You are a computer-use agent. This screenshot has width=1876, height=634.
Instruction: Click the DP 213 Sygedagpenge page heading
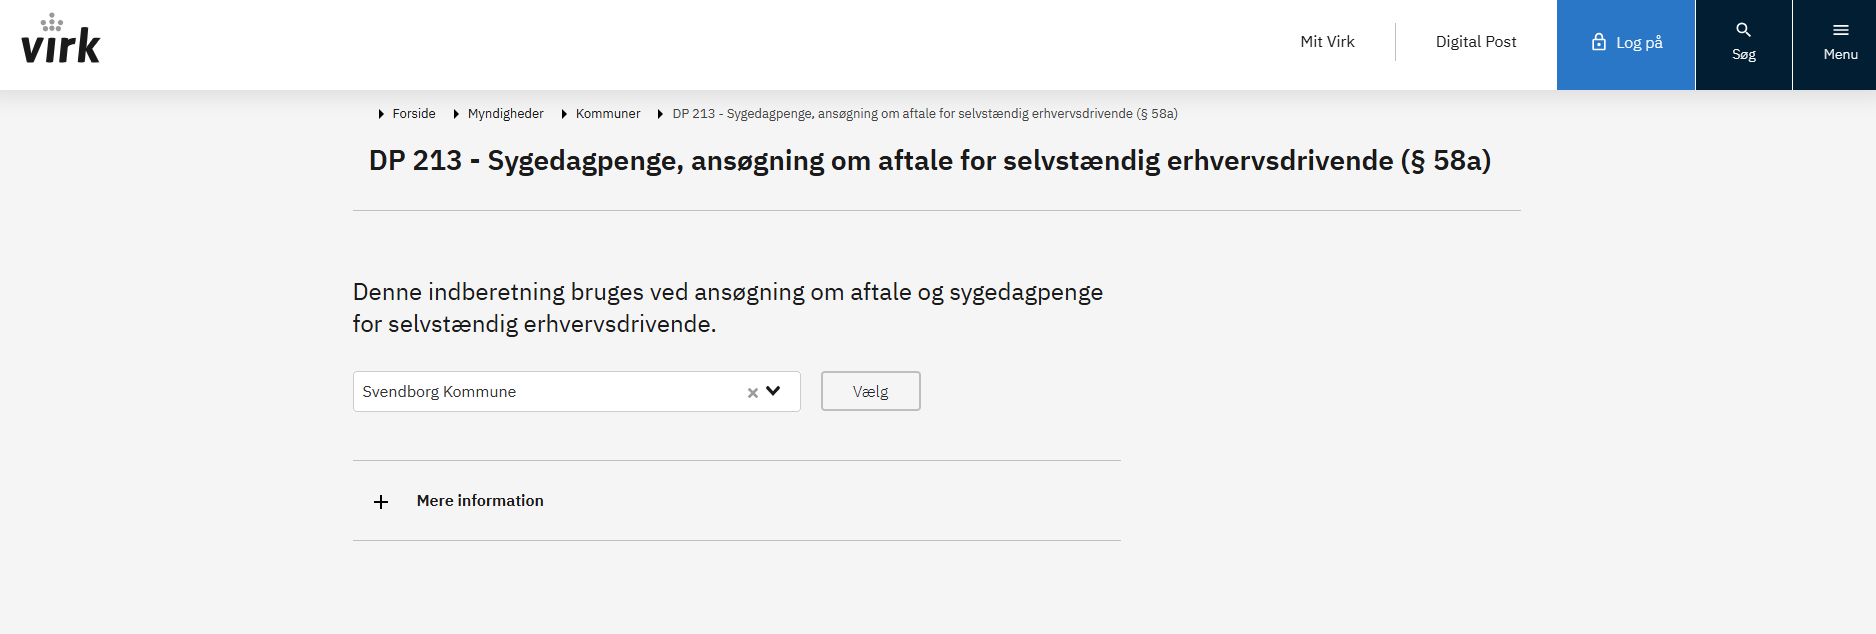point(930,161)
